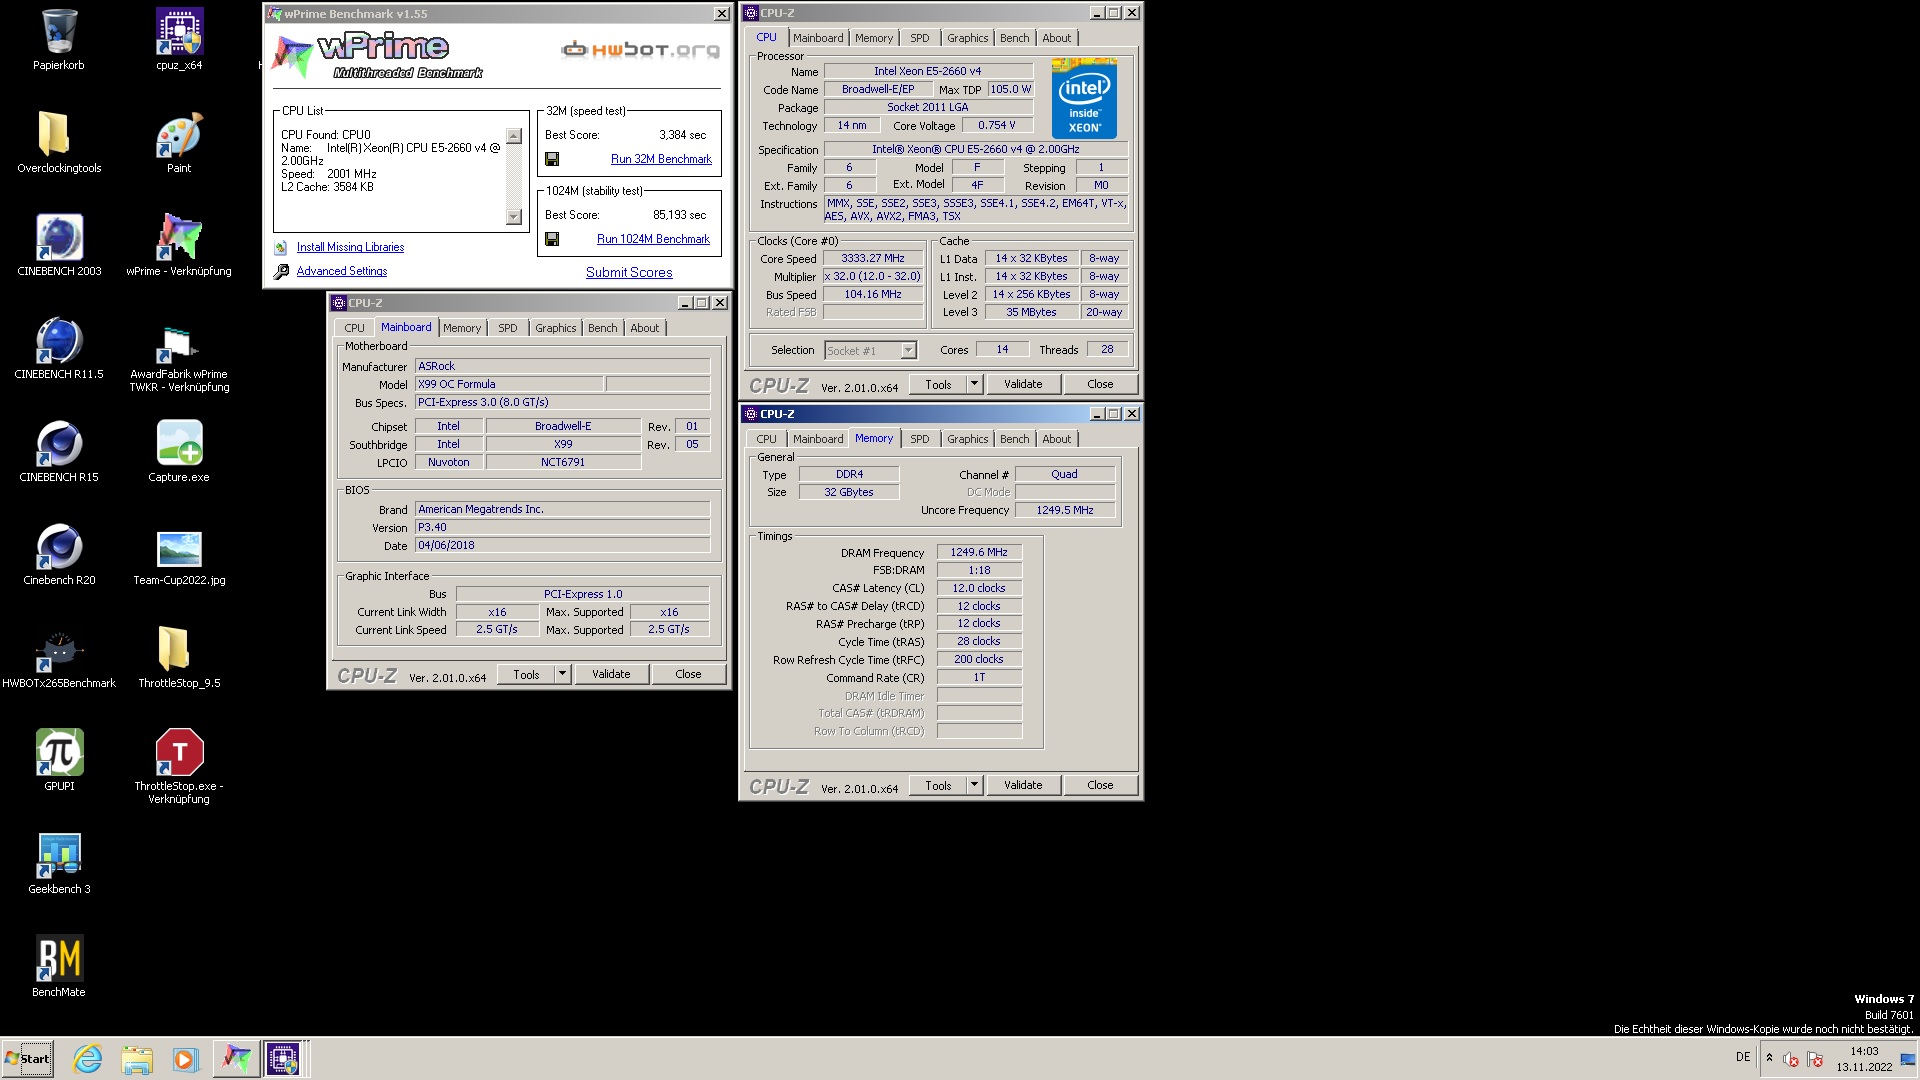Image resolution: width=1920 pixels, height=1080 pixels.
Task: Click DRAM Frequency value 1249.6 MHz
Action: 979,552
